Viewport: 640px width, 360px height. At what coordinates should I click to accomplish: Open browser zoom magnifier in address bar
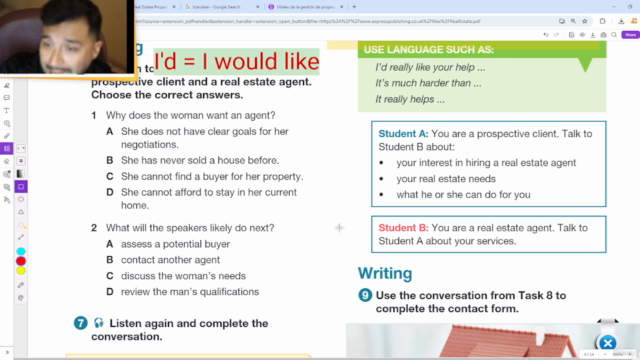tap(573, 21)
